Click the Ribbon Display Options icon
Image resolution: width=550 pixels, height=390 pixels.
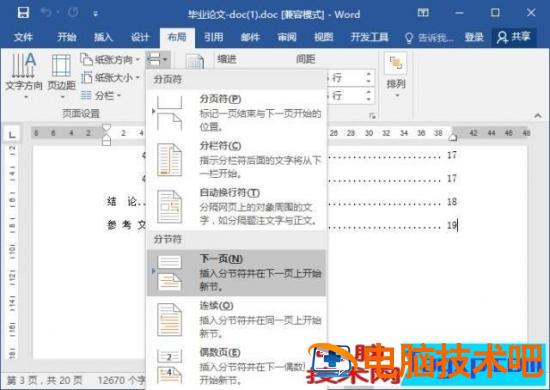423,13
